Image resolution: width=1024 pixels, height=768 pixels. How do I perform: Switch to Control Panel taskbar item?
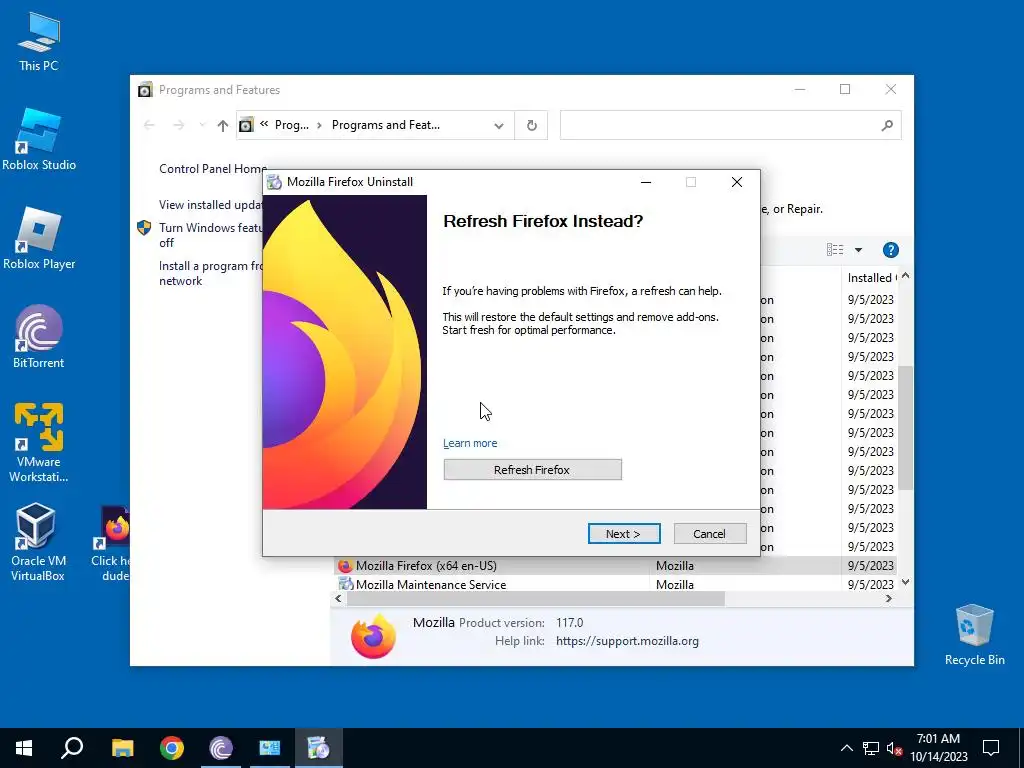click(x=270, y=748)
